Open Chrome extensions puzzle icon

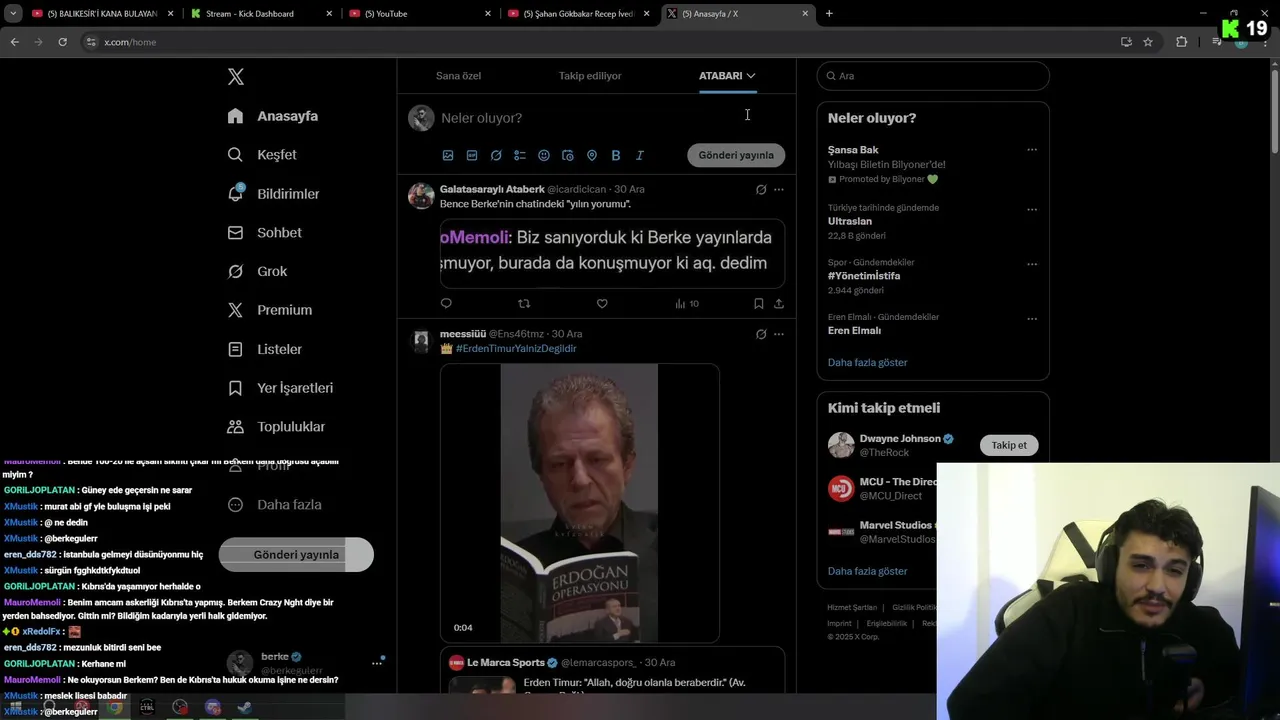coord(1181,42)
